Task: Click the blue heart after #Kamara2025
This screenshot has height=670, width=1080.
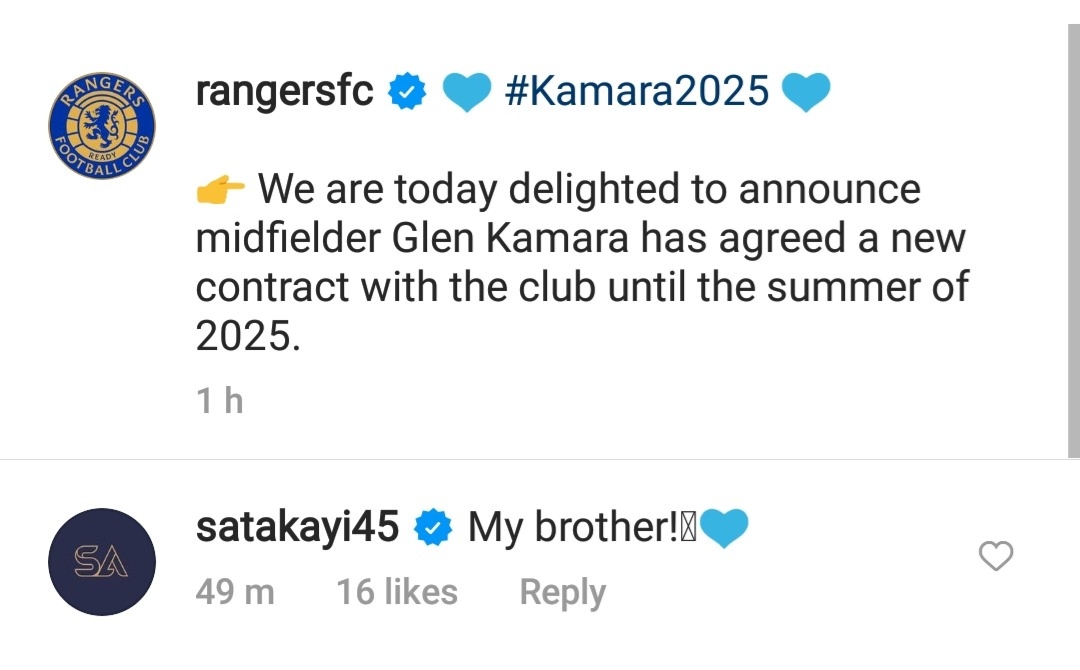Action: tap(806, 92)
